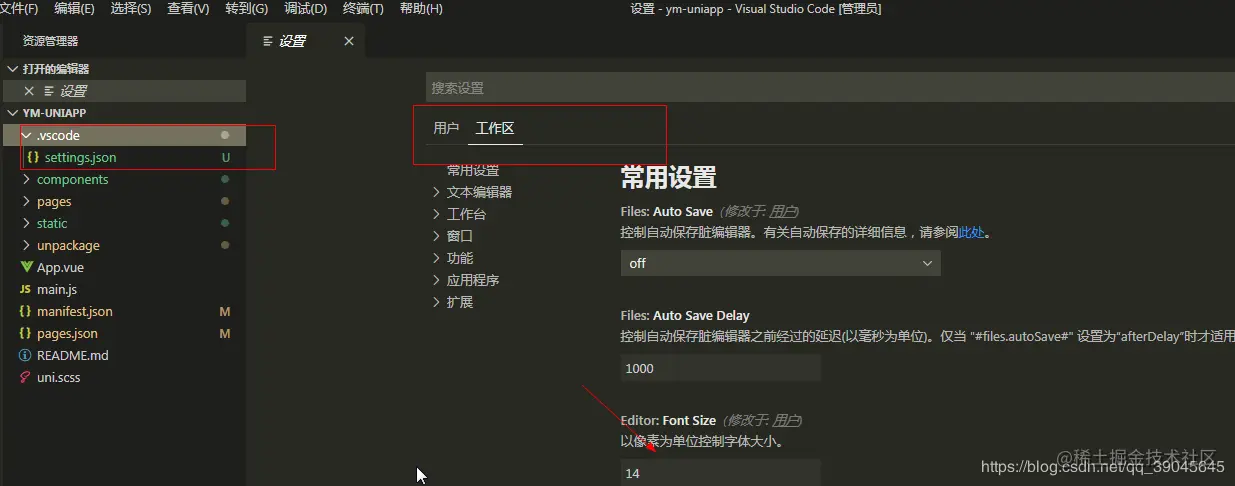
Task: Open App.vue file
Action: click(62, 267)
